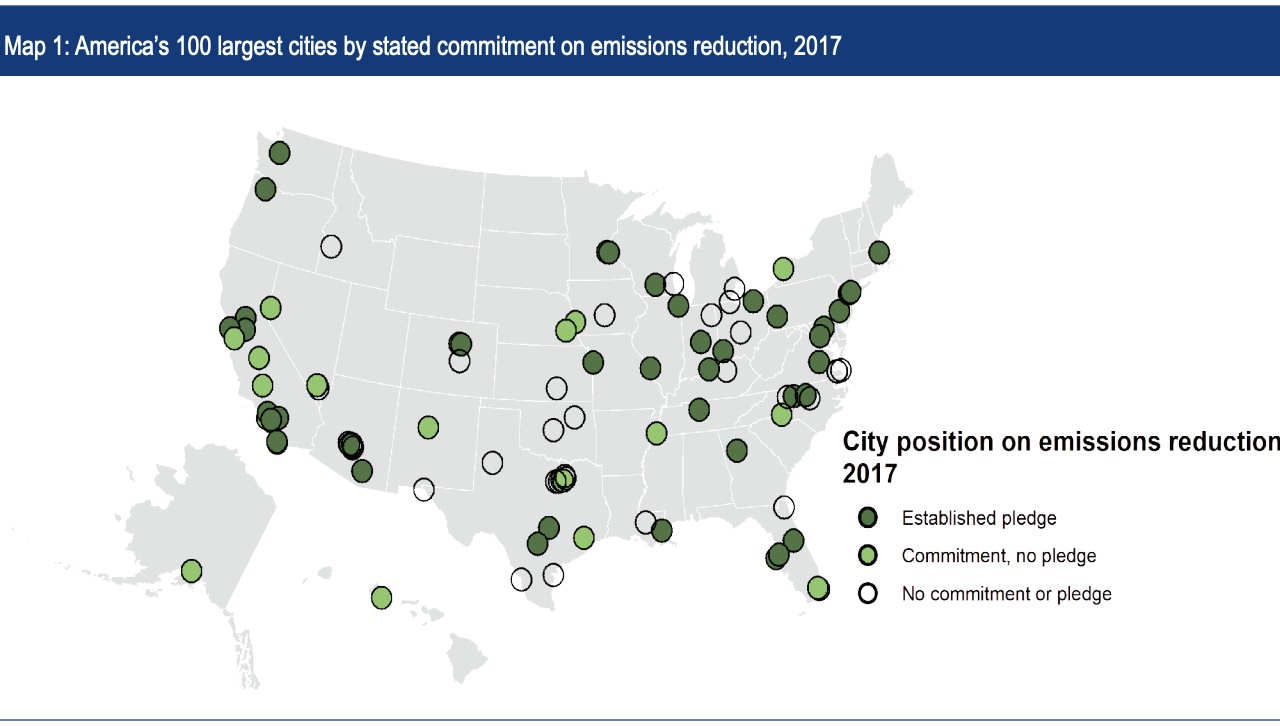This screenshot has width=1280, height=726.
Task: Click the "City position on emissions reduction" heading
Action: click(x=1060, y=442)
